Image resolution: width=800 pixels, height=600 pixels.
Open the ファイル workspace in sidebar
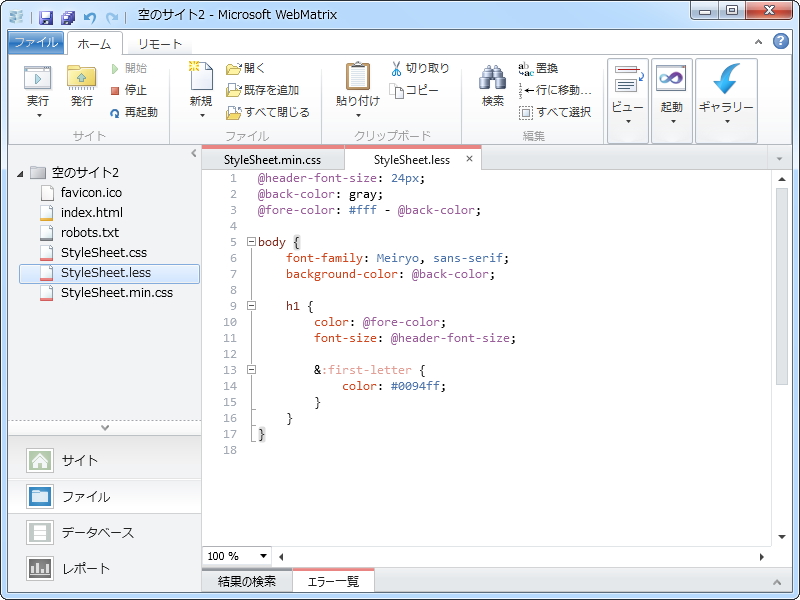tap(105, 496)
